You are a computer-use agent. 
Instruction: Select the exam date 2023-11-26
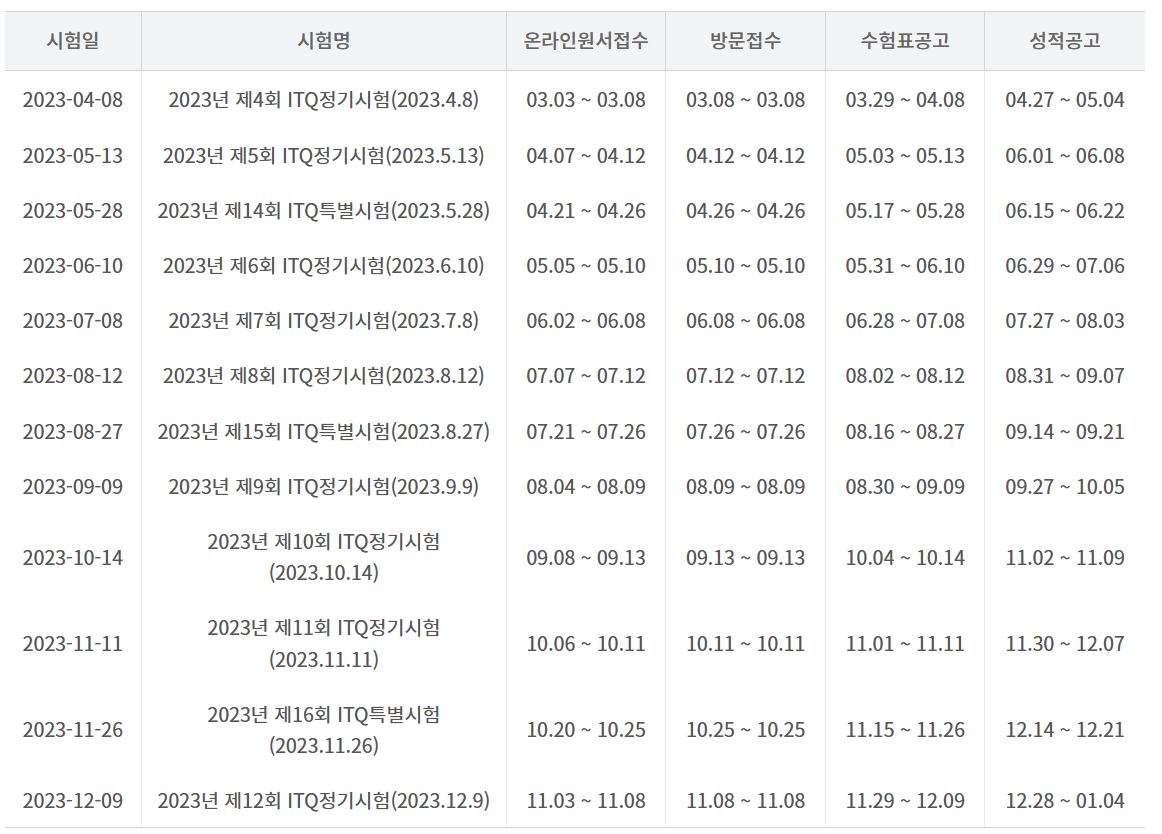coord(73,729)
